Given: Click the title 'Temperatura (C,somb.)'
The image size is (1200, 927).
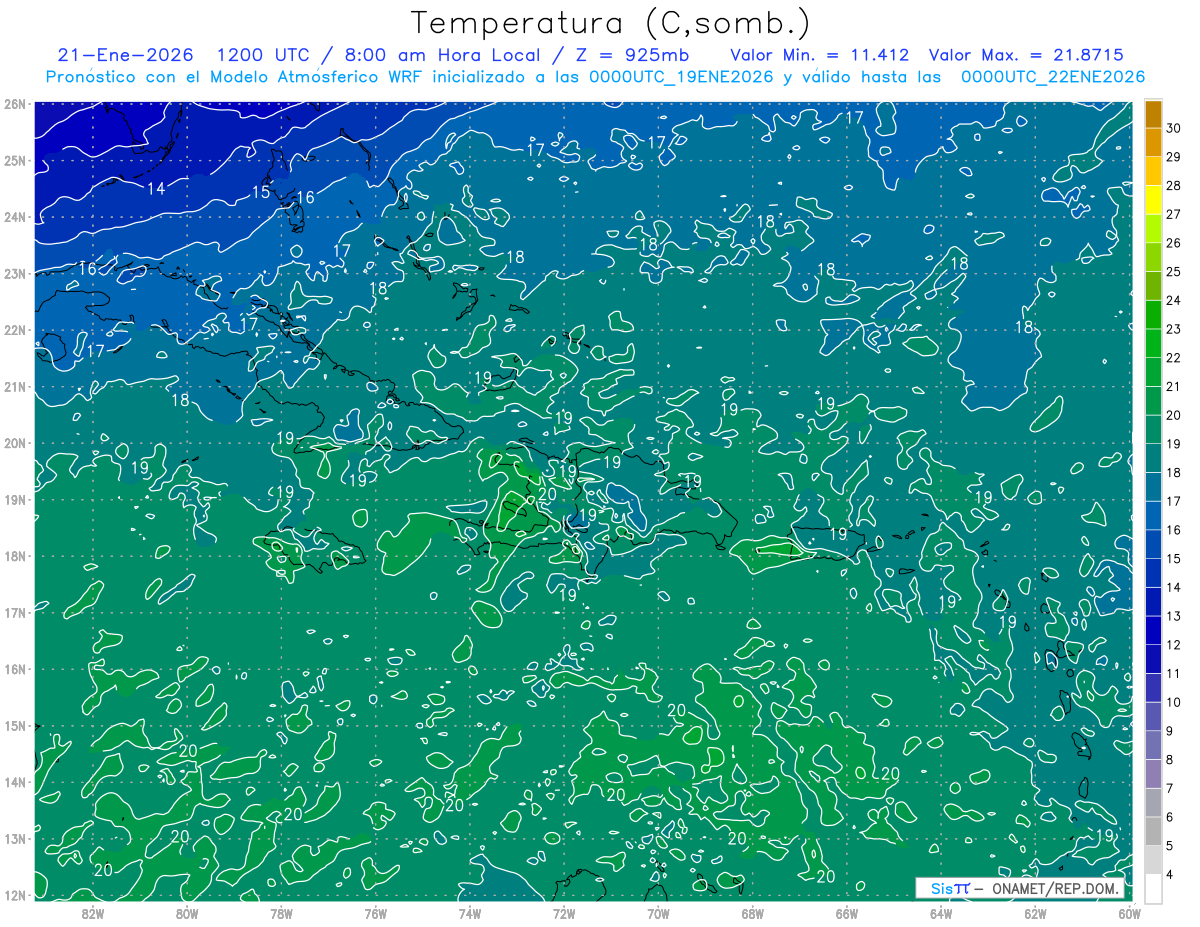Looking at the screenshot, I should point(612,23).
